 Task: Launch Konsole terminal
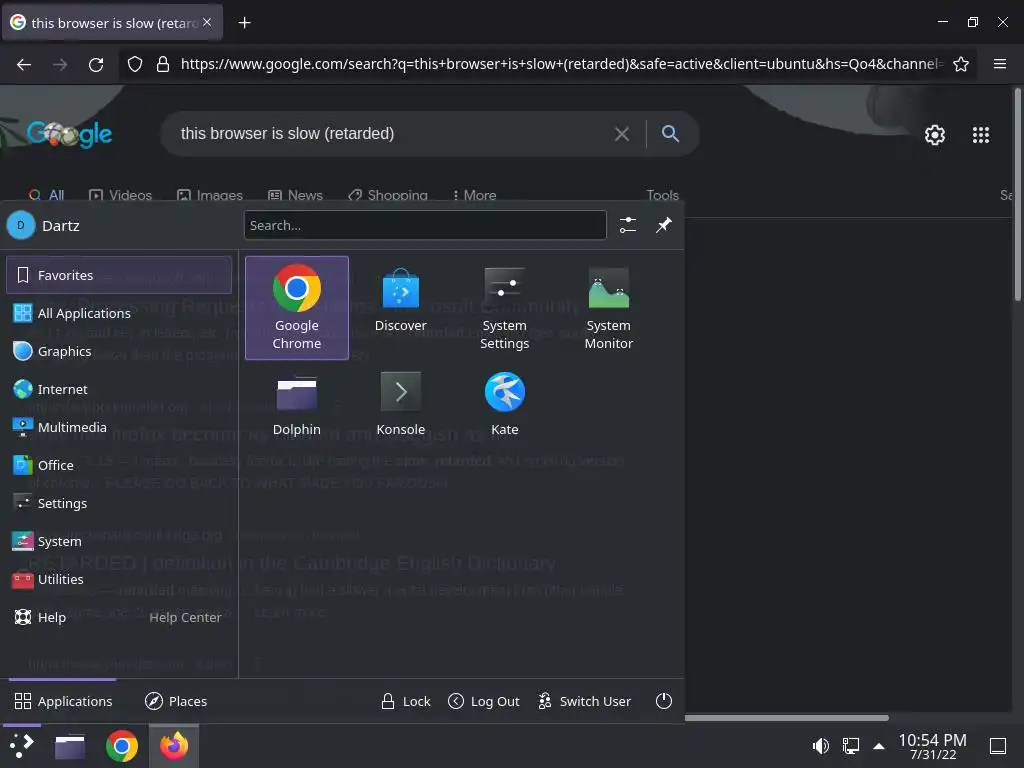(400, 404)
